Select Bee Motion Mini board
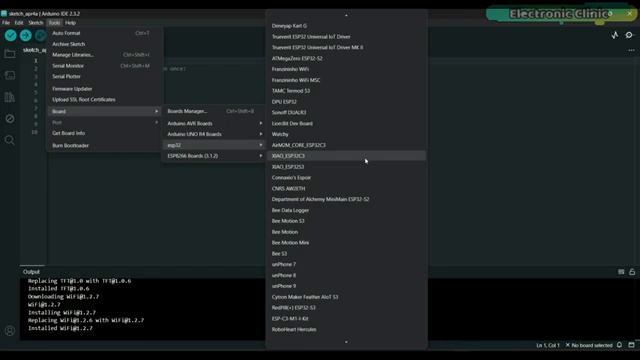Image resolution: width=640 pixels, height=360 pixels. [x=347, y=242]
